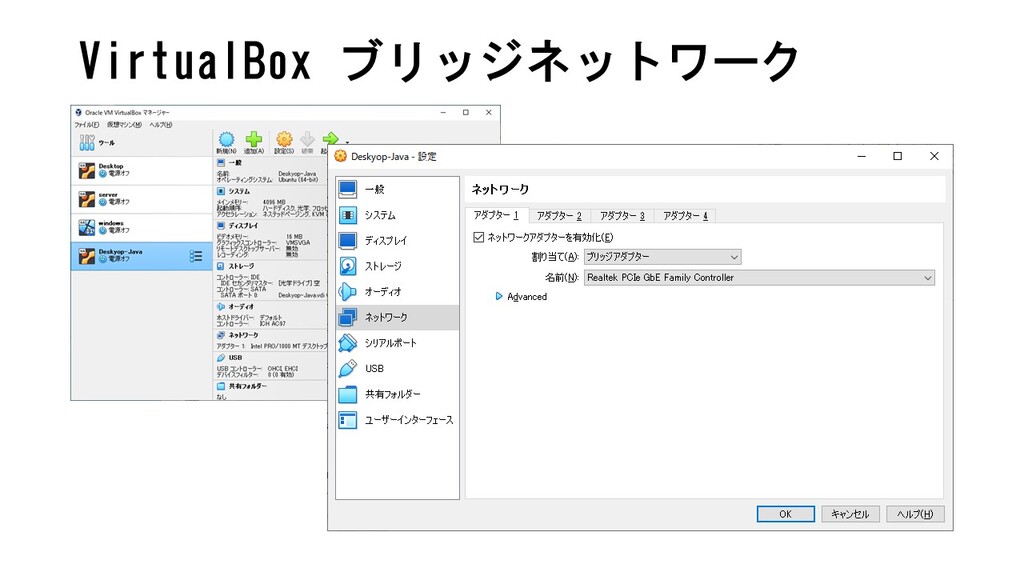Open Storage (ストレージ) page in settings sidebar
The width and height of the screenshot is (1024, 576).
pyautogui.click(x=397, y=266)
